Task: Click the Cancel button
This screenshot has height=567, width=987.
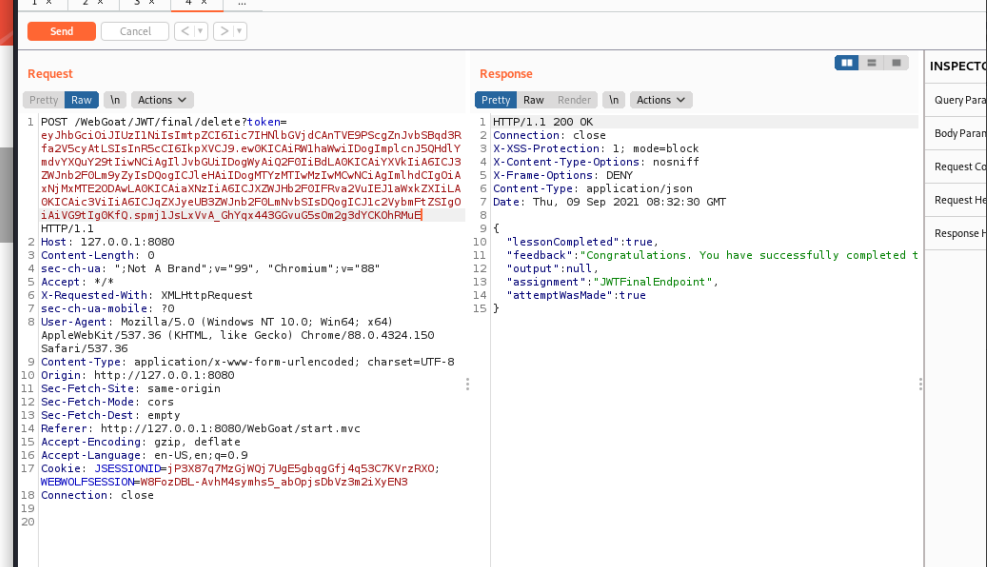Action: coord(135,31)
